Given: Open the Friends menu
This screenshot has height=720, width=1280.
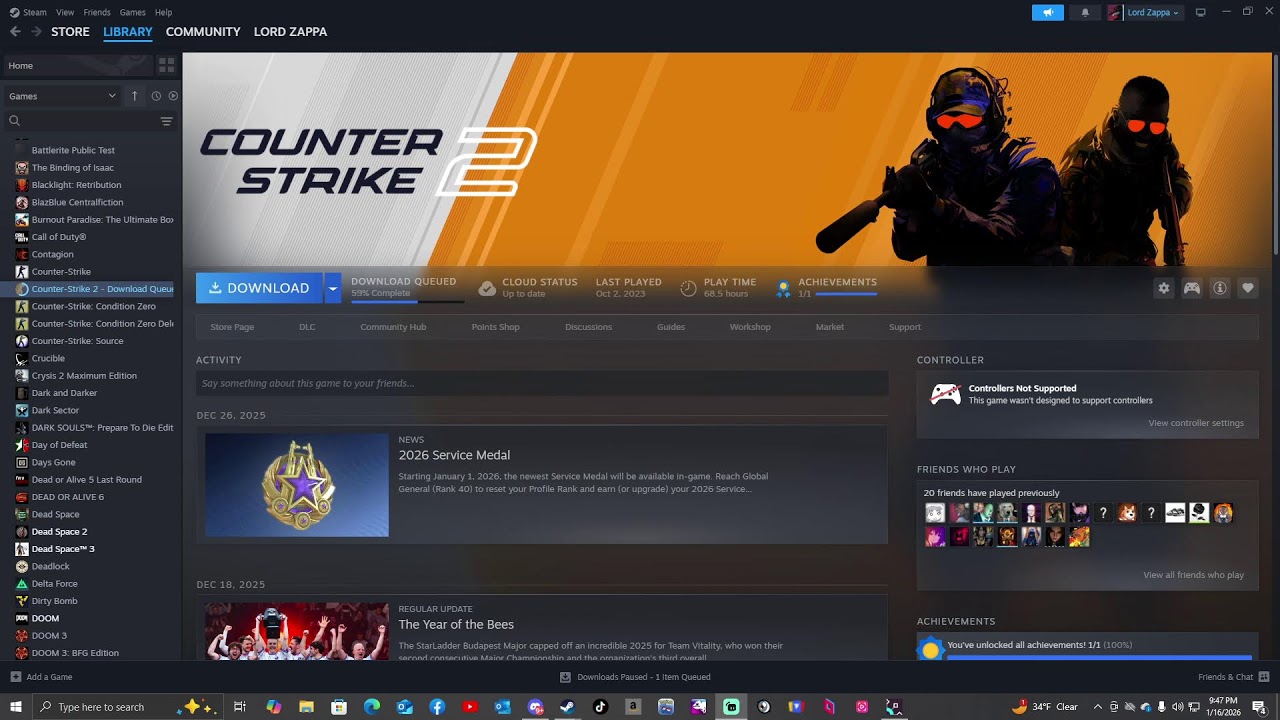Looking at the screenshot, I should pyautogui.click(x=97, y=12).
